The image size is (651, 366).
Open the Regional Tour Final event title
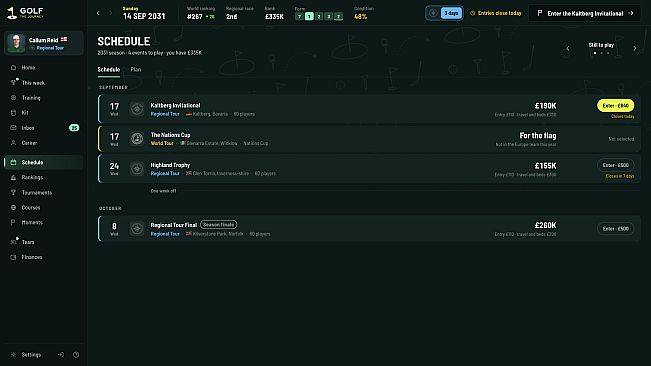(x=174, y=225)
